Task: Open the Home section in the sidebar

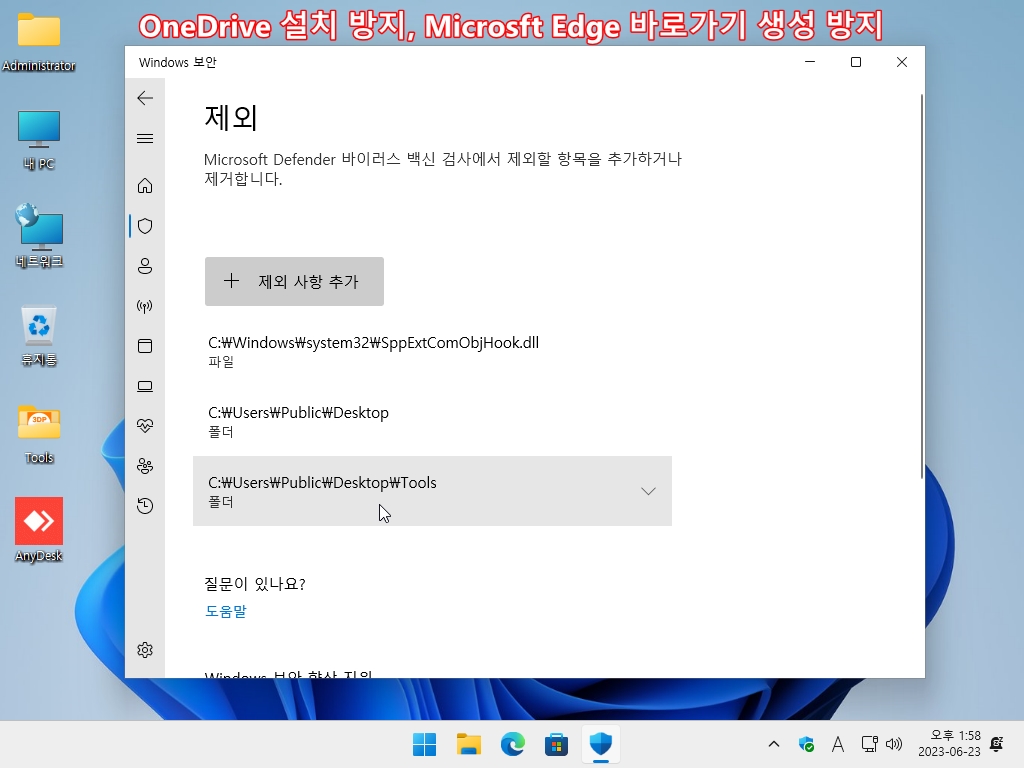Action: (x=145, y=186)
